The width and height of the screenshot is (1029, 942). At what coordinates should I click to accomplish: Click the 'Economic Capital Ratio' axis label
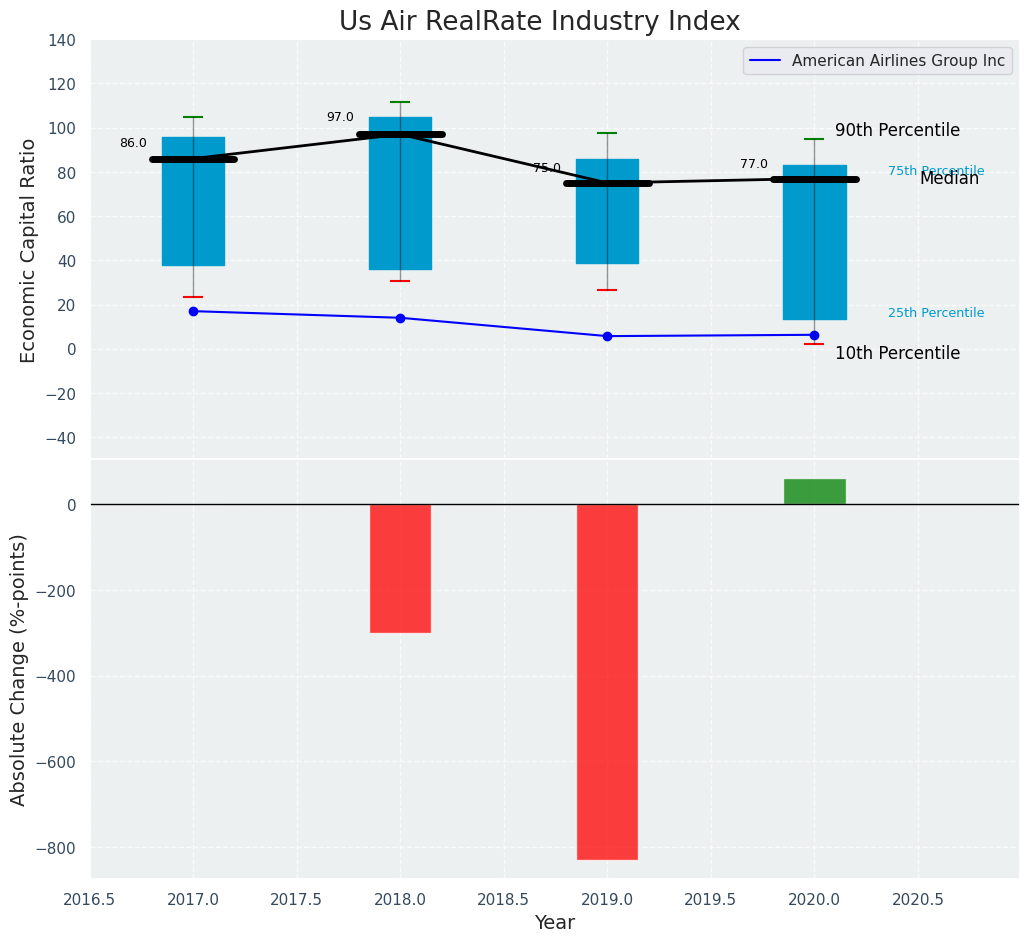click(27, 251)
